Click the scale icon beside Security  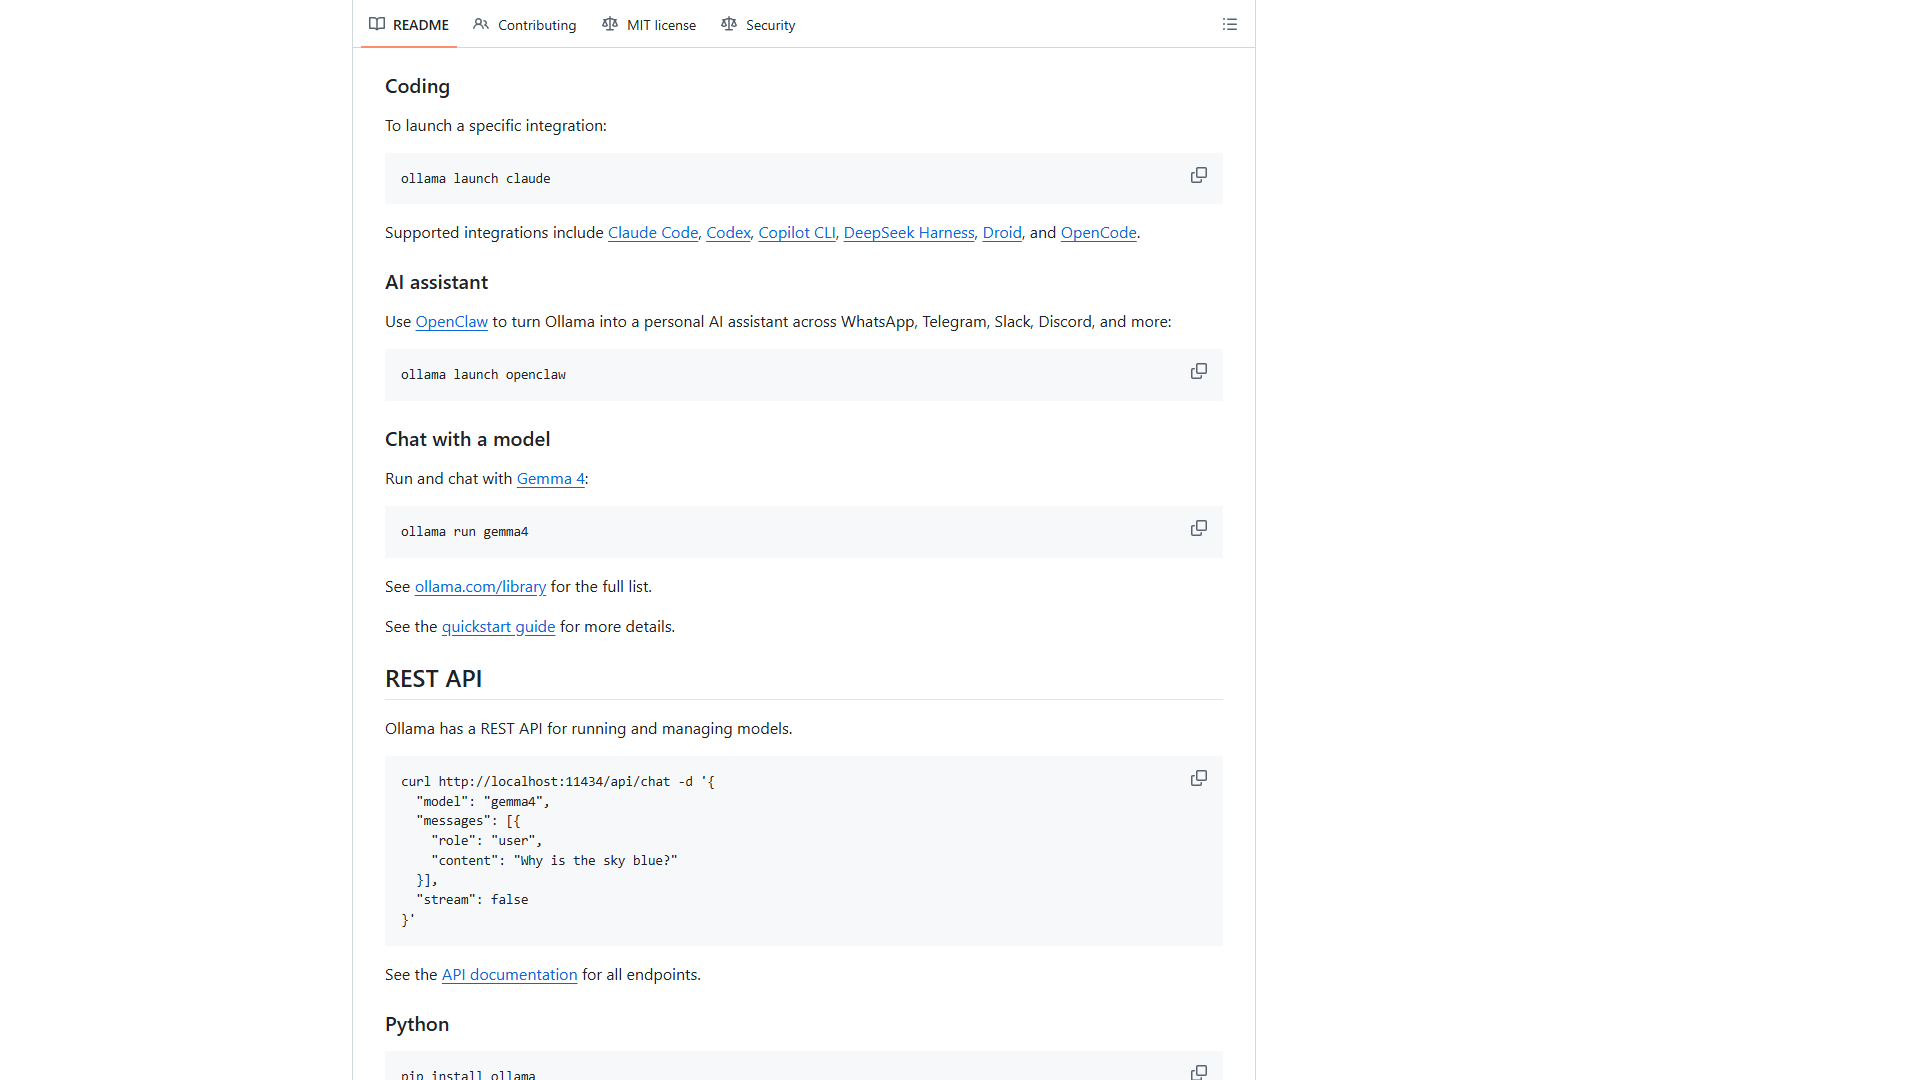(x=729, y=24)
